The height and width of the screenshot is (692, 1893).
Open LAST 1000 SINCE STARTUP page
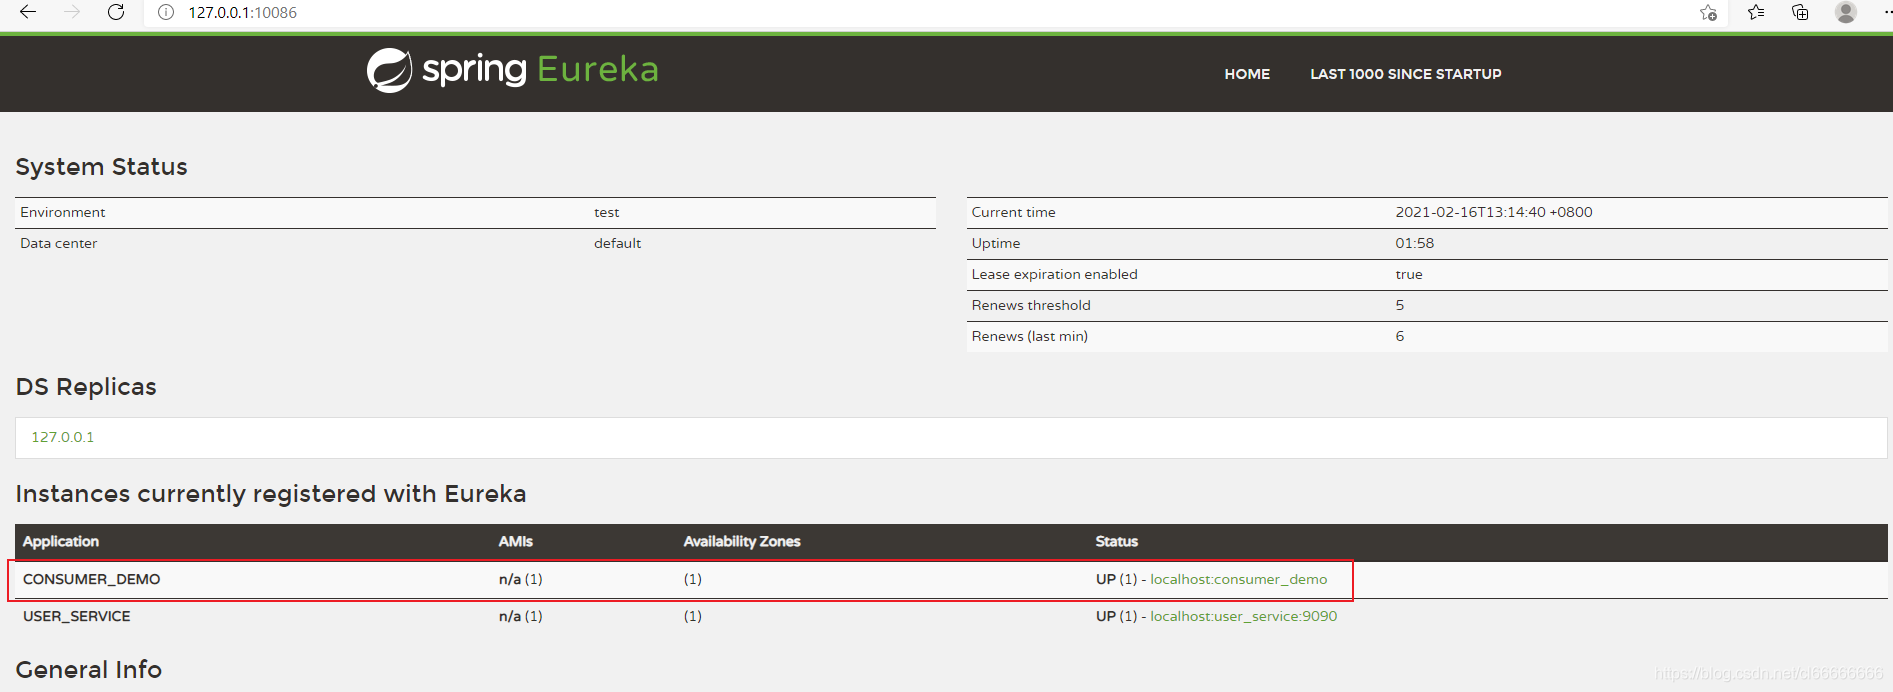tap(1405, 74)
